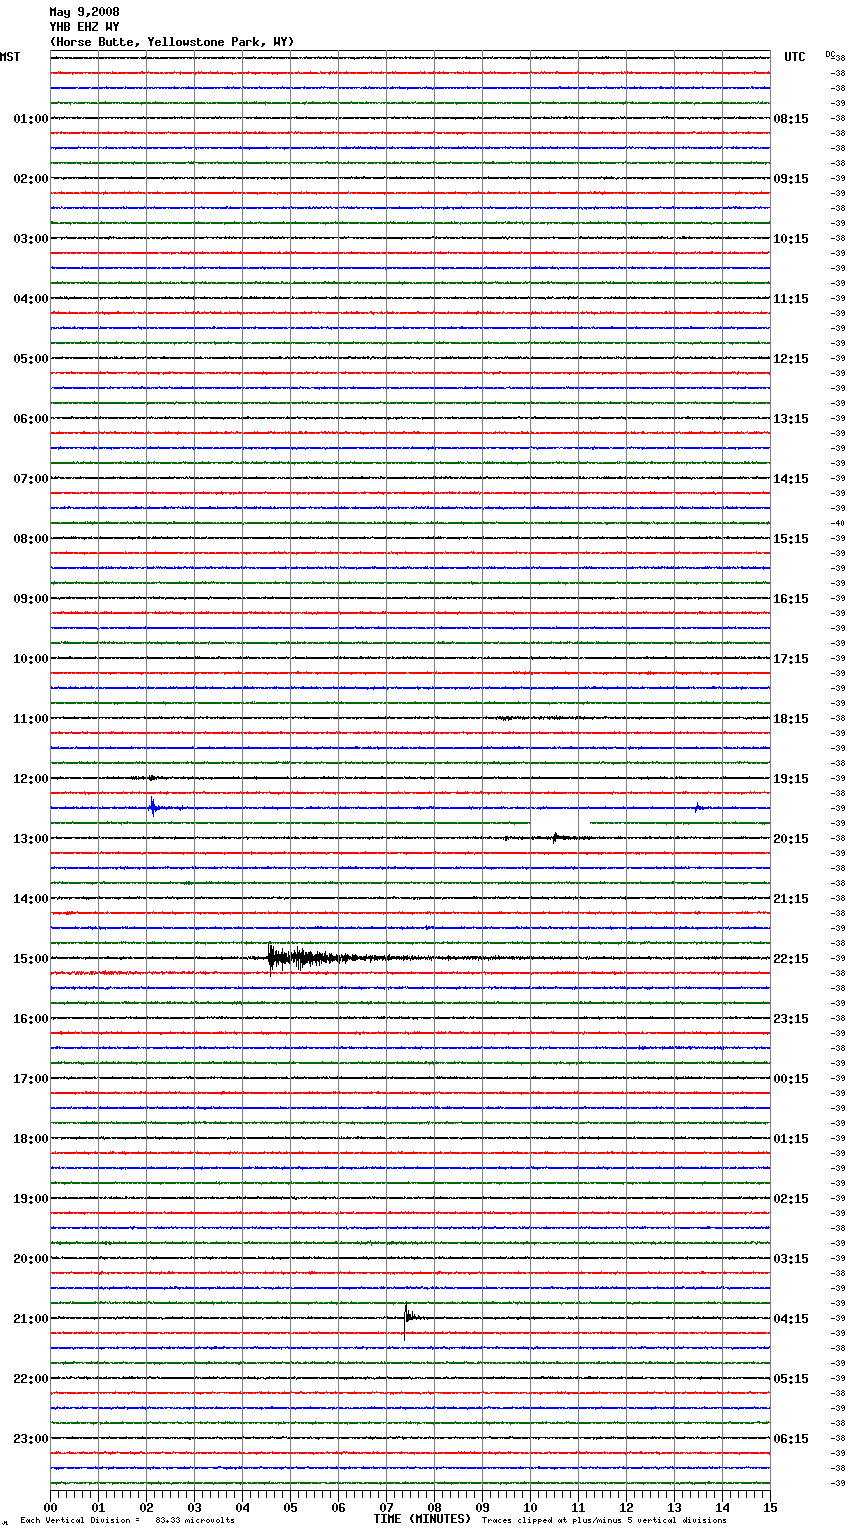
Task: Click the '13' minute axis tick label
Action: (x=675, y=1507)
